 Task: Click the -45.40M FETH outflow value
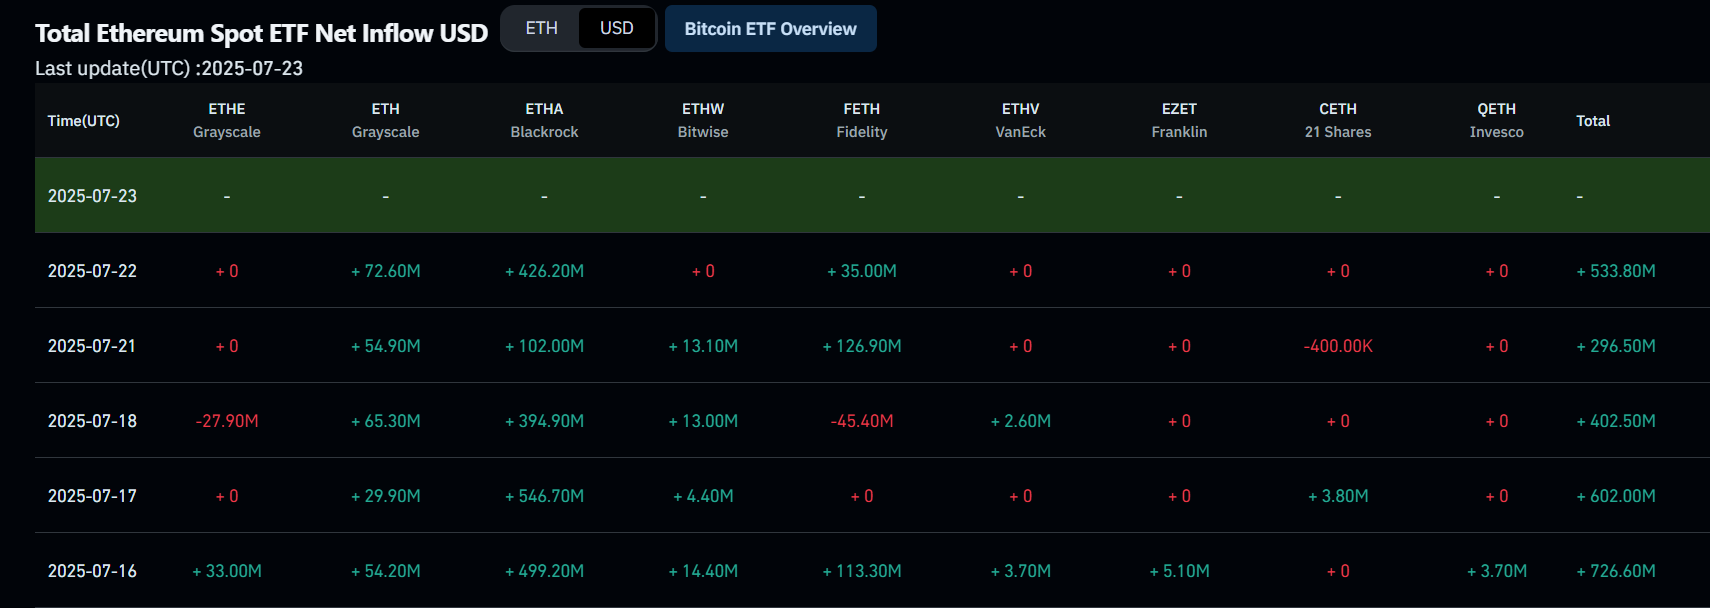tap(862, 421)
